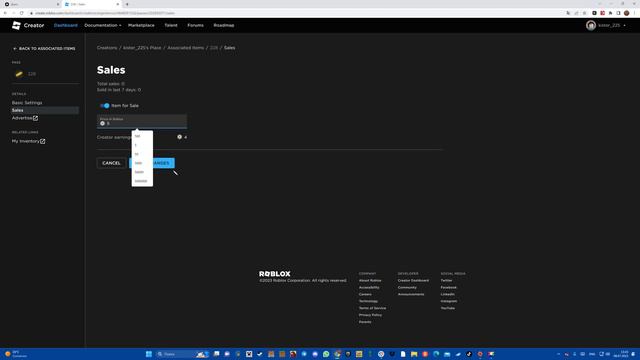The width and height of the screenshot is (640, 360).
Task: Open Careers footer link
Action: [365, 295]
